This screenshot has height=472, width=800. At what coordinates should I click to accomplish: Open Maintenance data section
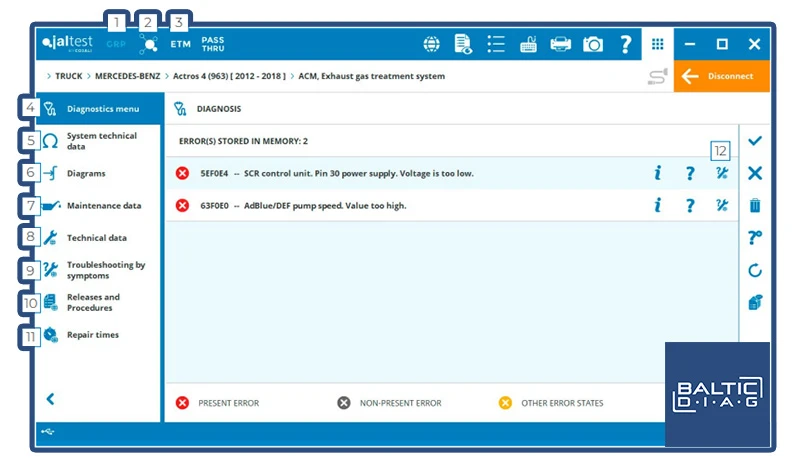tap(99, 206)
